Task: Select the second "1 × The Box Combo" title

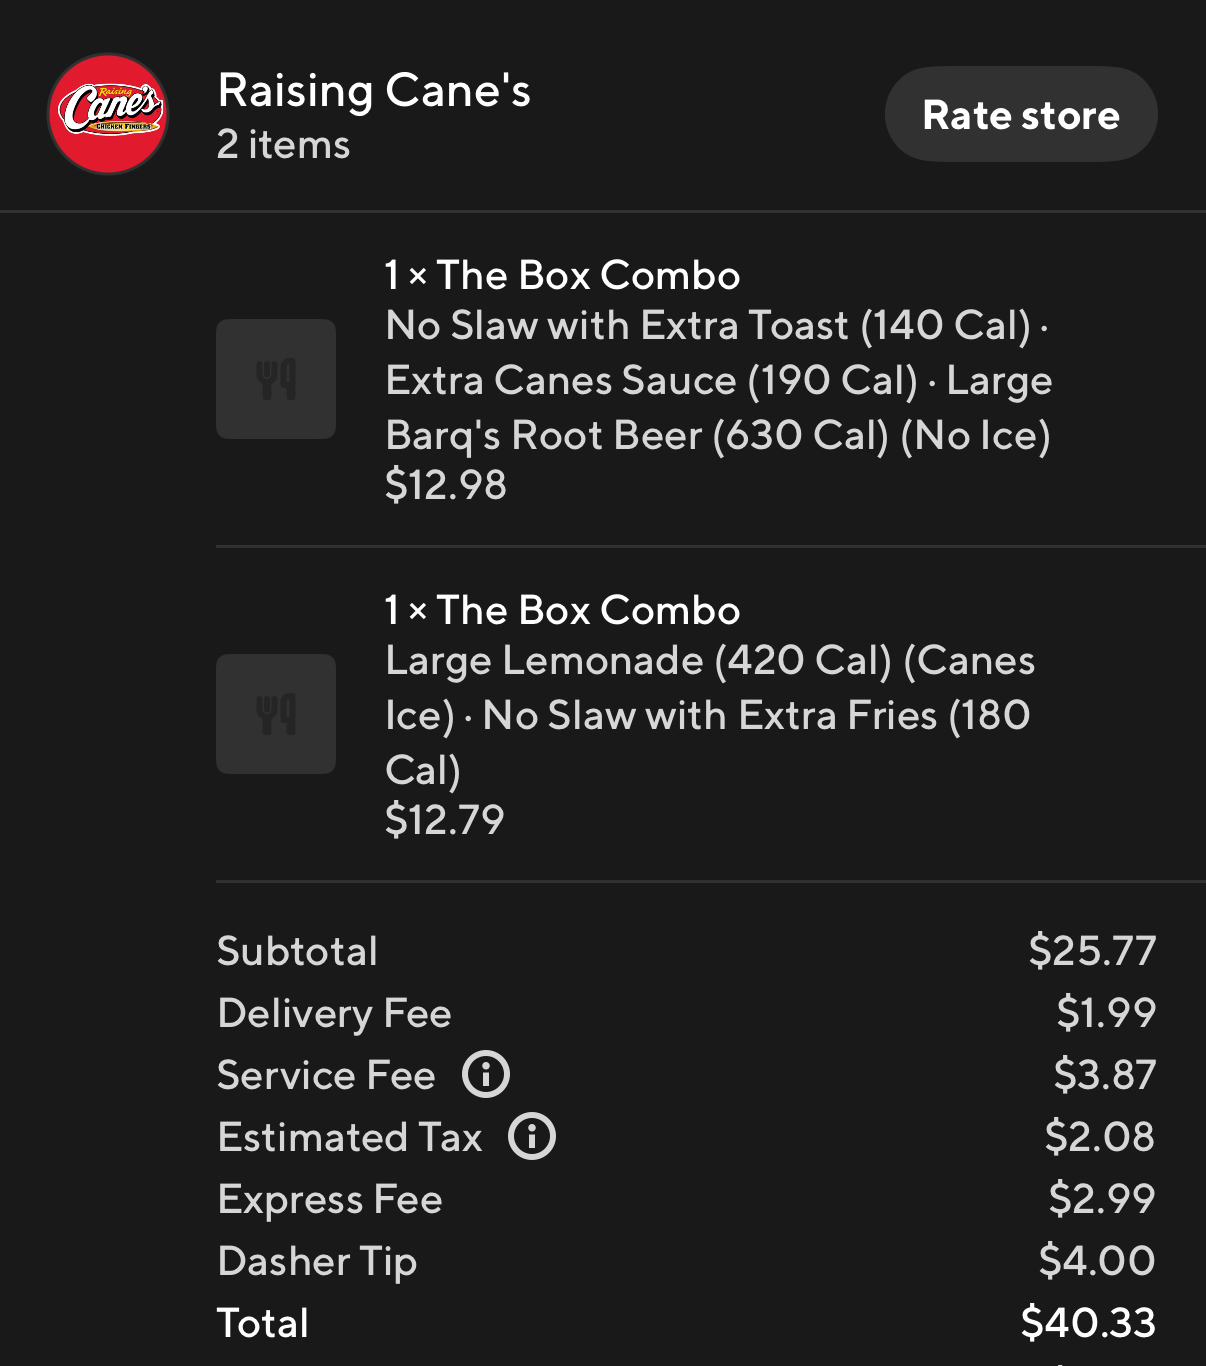Action: (562, 611)
